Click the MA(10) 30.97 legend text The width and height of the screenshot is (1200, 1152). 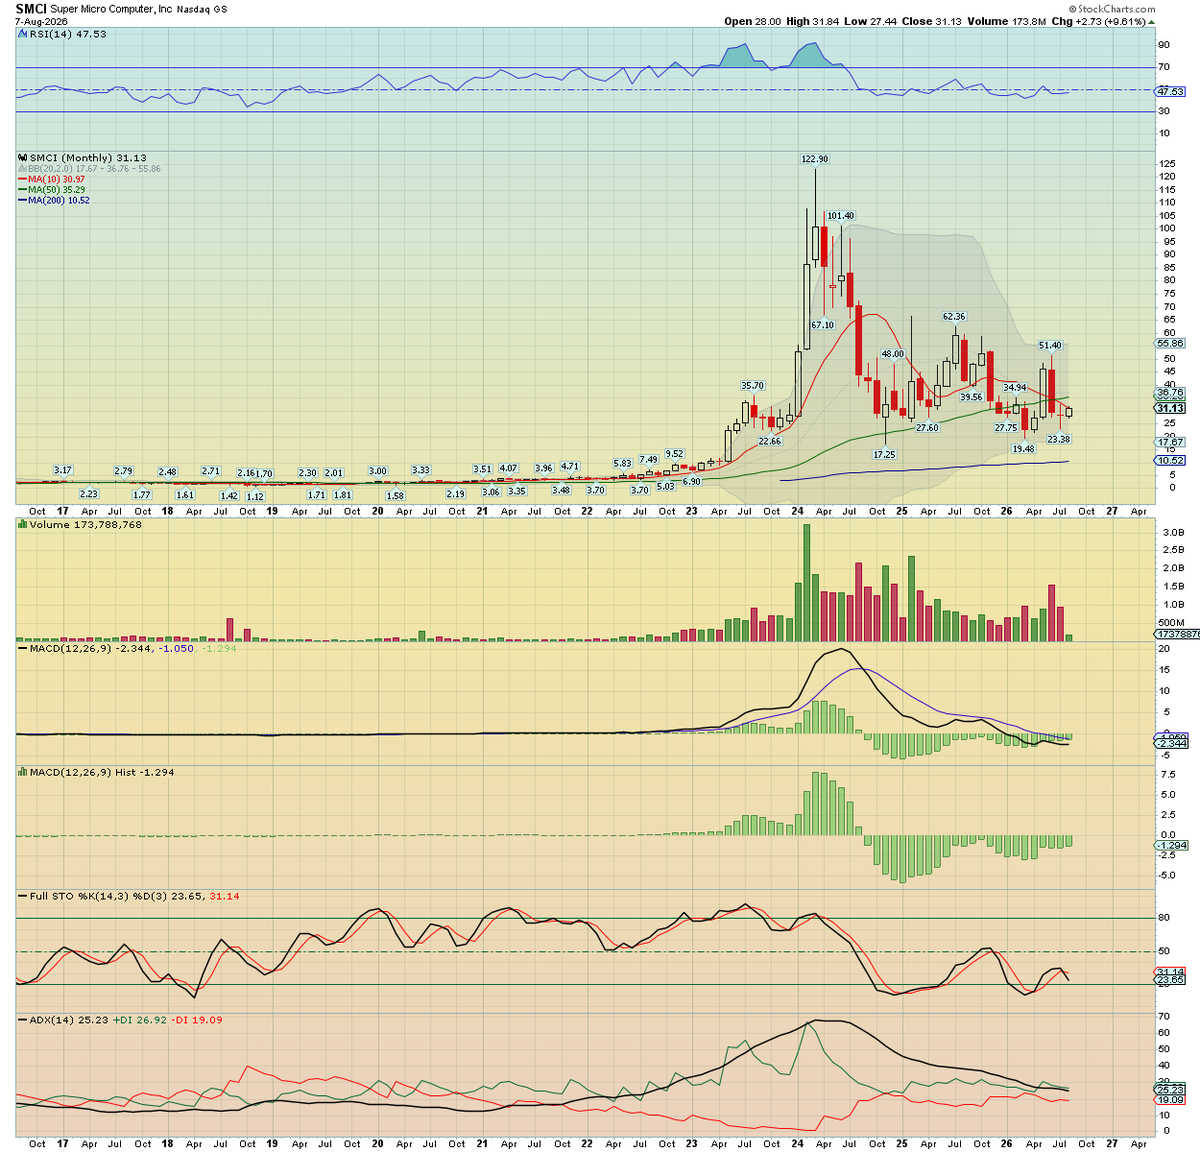coord(57,179)
